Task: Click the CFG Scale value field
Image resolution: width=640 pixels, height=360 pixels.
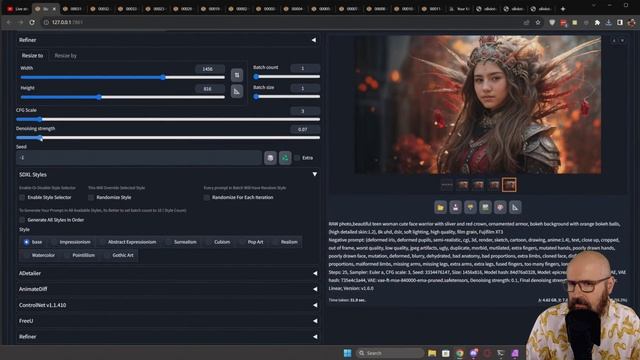Action: point(305,111)
